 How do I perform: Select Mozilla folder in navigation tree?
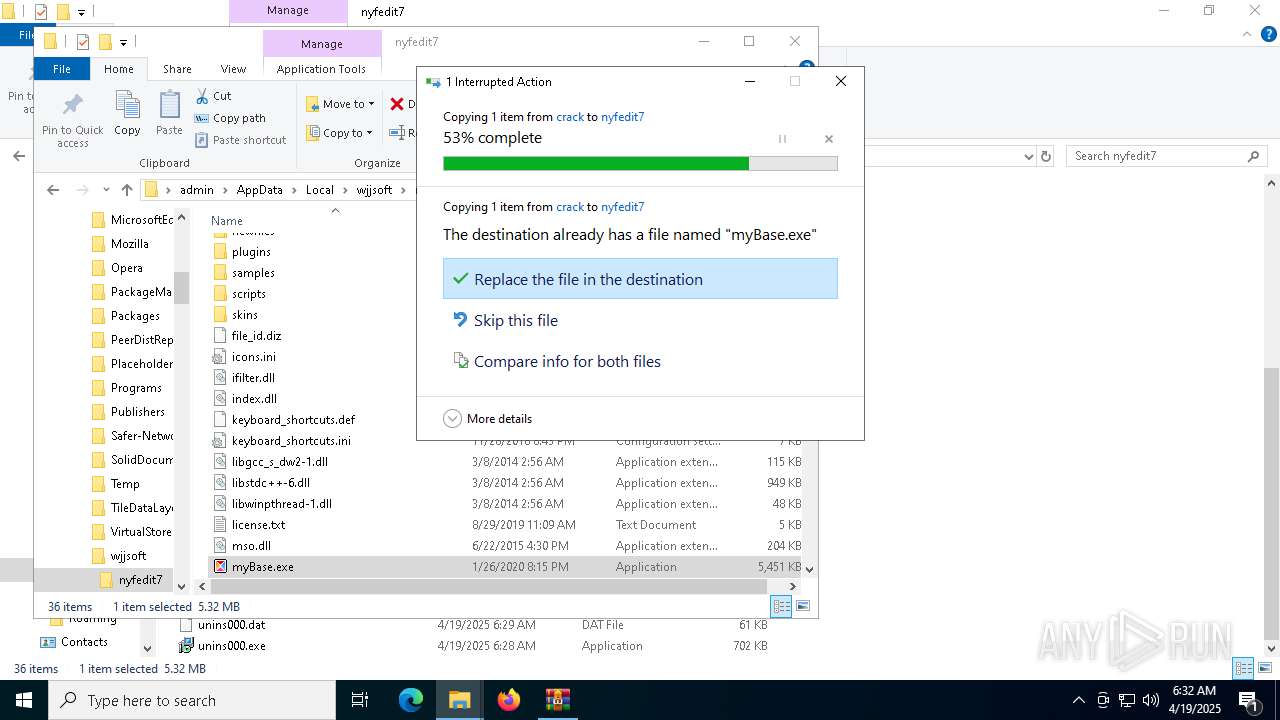pyautogui.click(x=129, y=244)
